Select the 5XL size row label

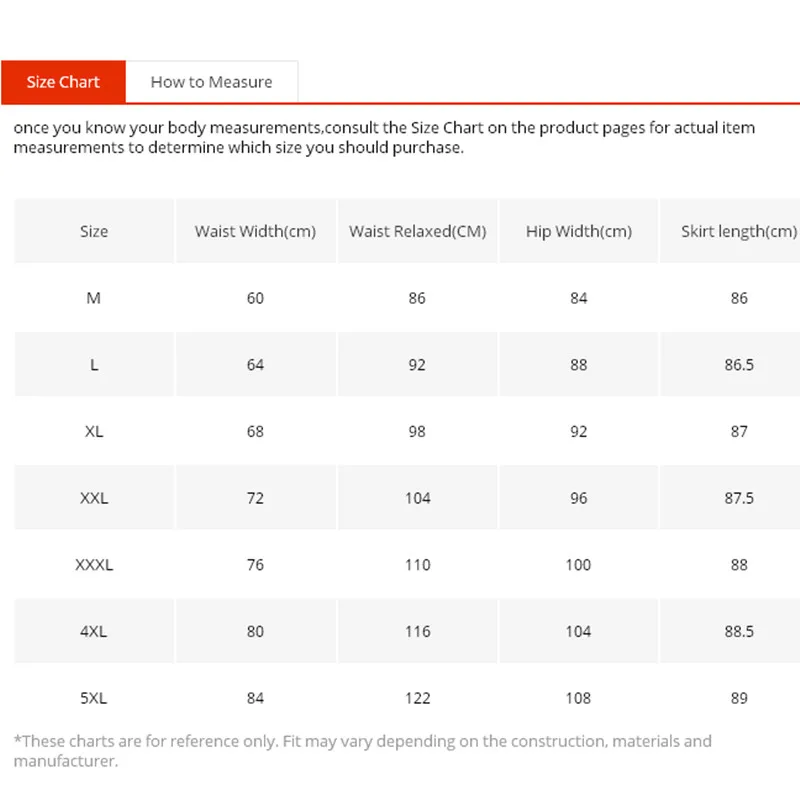[94, 698]
